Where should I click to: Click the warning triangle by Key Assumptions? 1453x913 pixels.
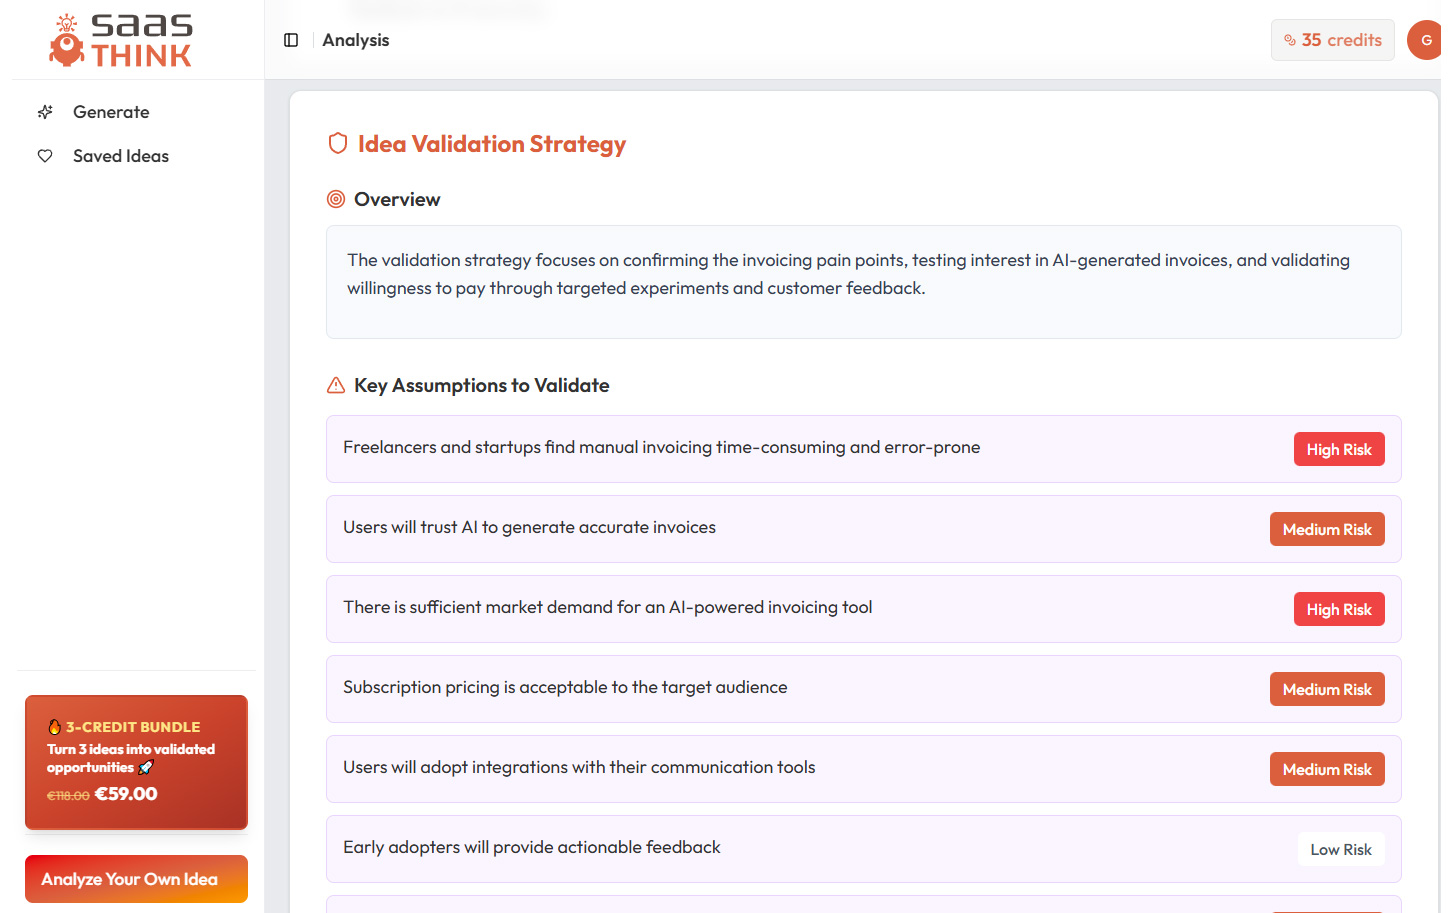(336, 385)
